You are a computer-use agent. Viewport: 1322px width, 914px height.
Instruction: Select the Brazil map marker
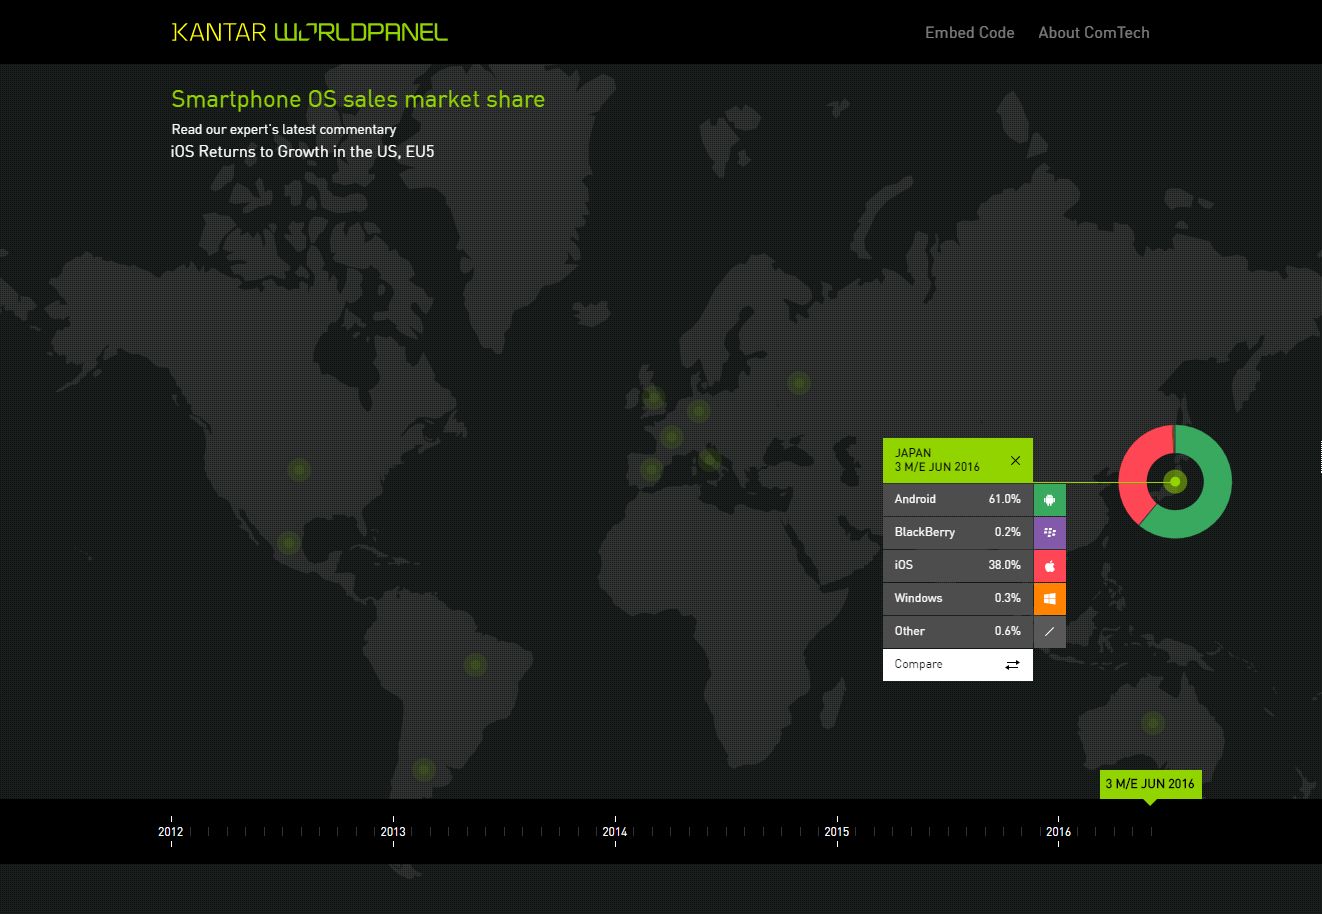pos(475,664)
